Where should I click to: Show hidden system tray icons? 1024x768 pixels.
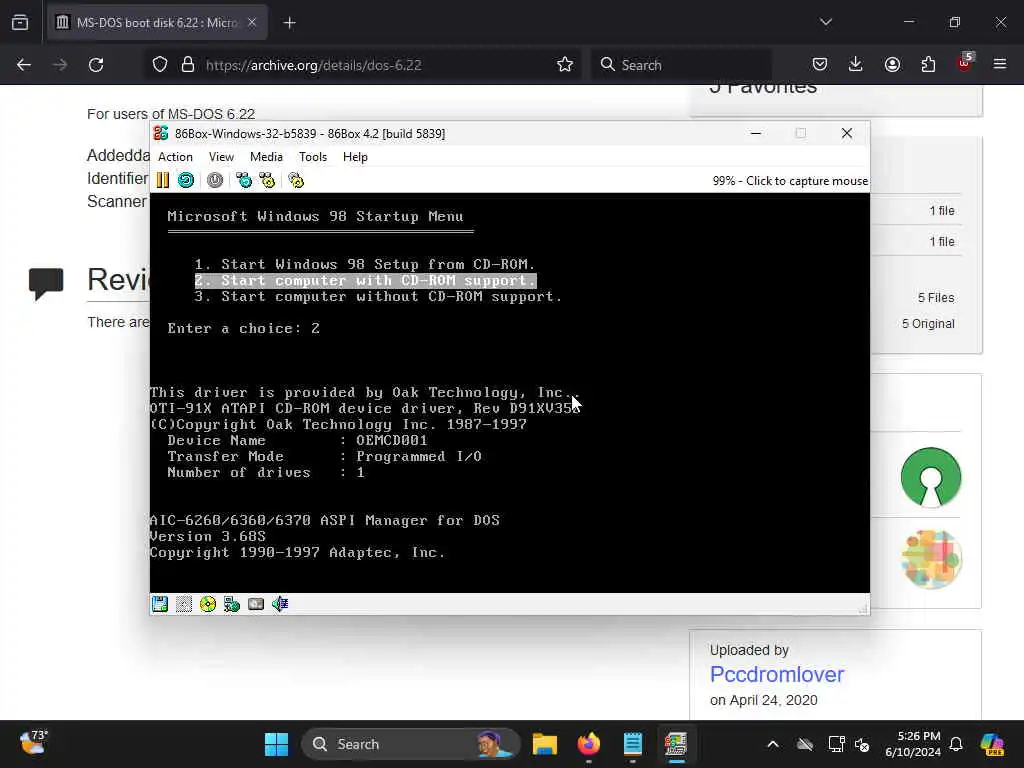773,744
